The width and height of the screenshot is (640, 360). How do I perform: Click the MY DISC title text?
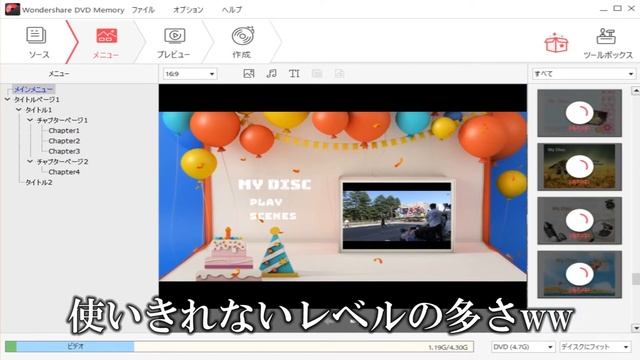tap(274, 184)
